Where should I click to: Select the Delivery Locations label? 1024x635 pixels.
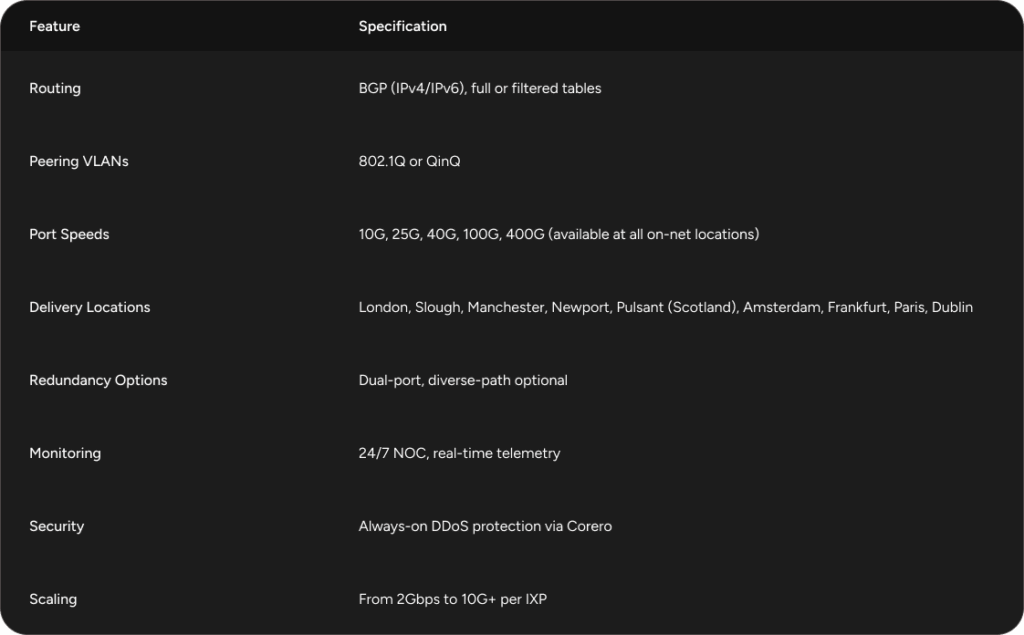coord(89,307)
